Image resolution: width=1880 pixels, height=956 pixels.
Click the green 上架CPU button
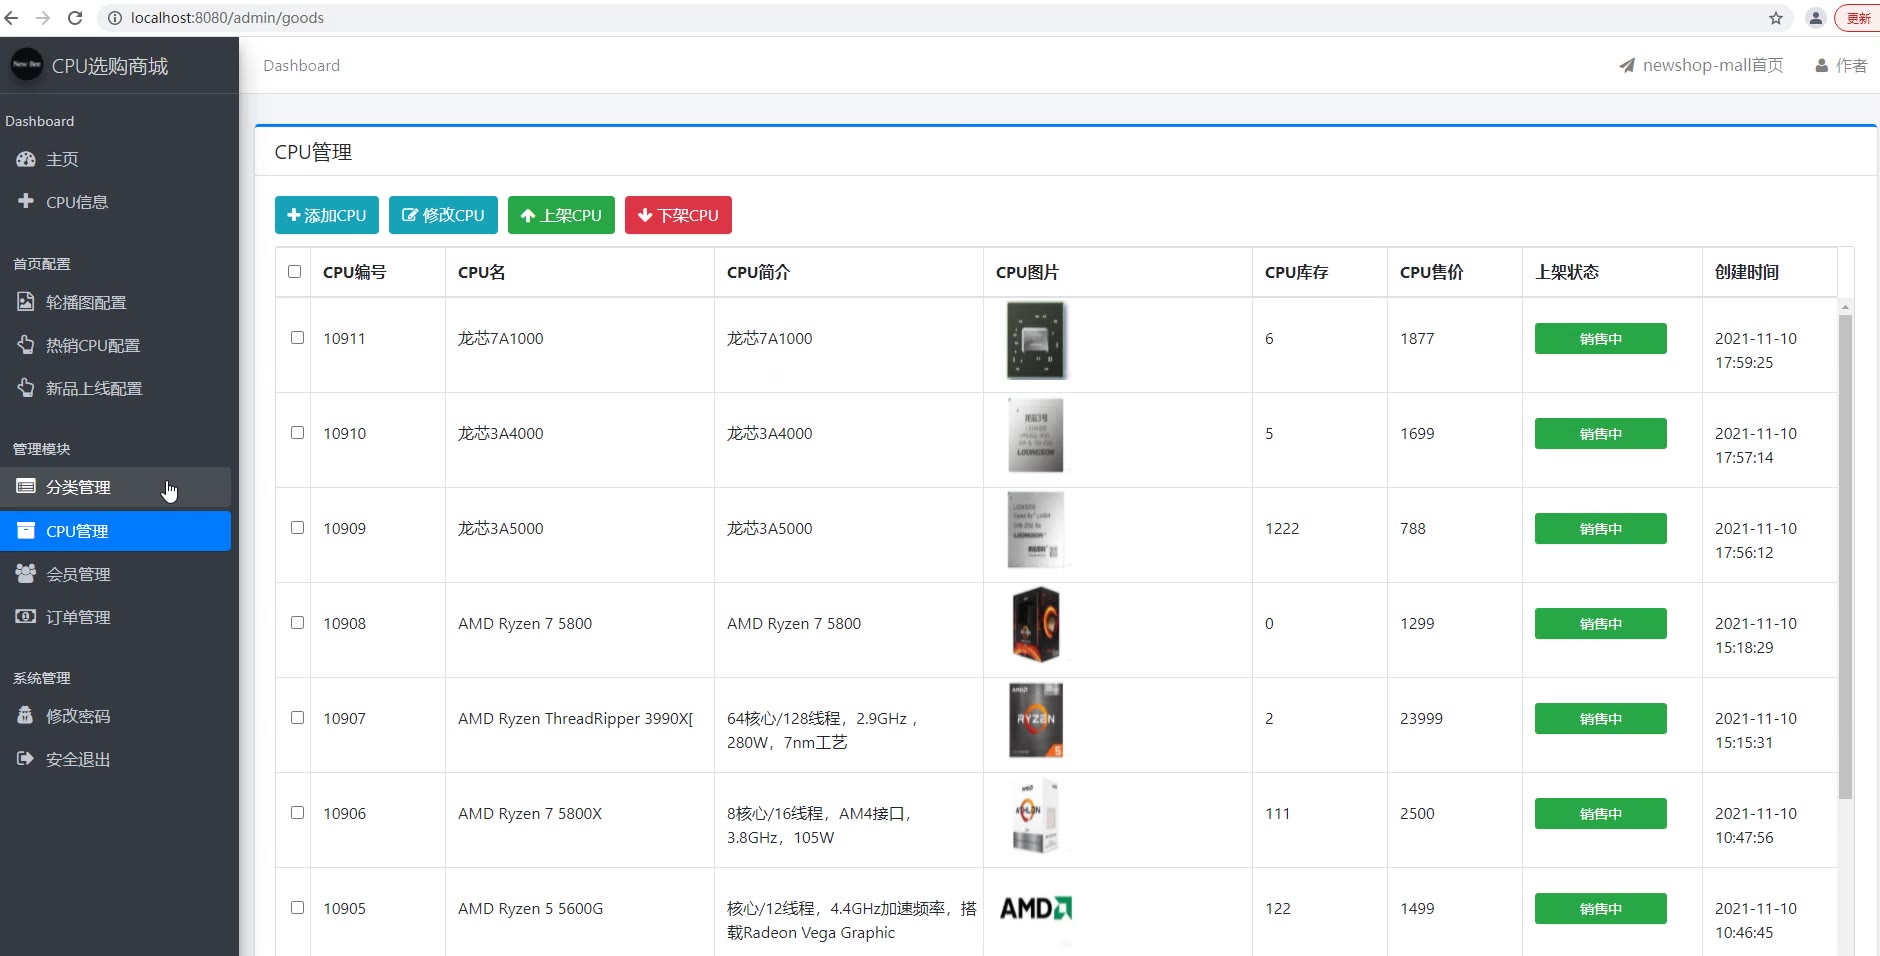point(561,215)
